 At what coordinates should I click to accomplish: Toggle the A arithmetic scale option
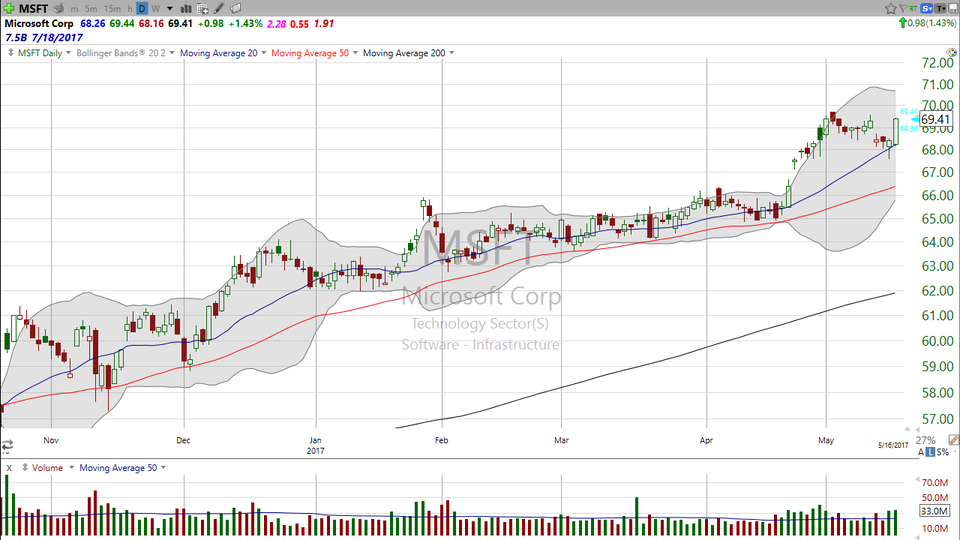point(921,452)
